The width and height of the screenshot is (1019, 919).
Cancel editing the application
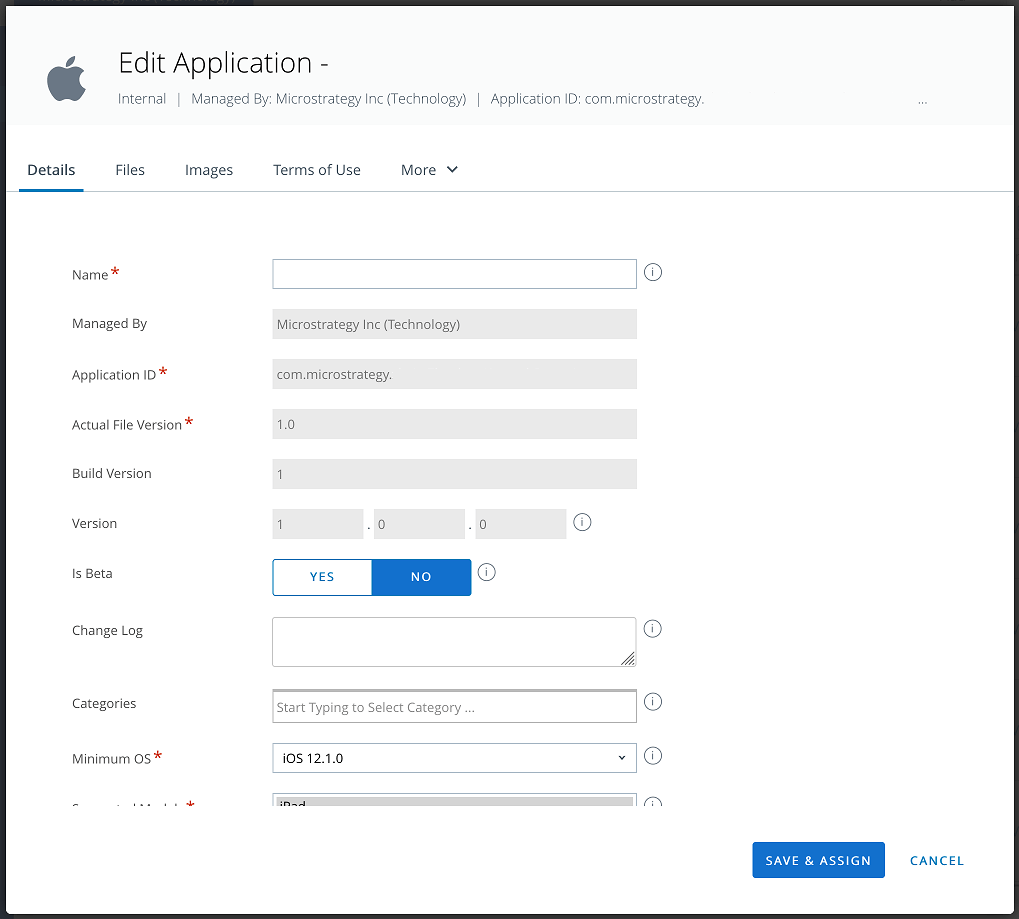point(936,861)
